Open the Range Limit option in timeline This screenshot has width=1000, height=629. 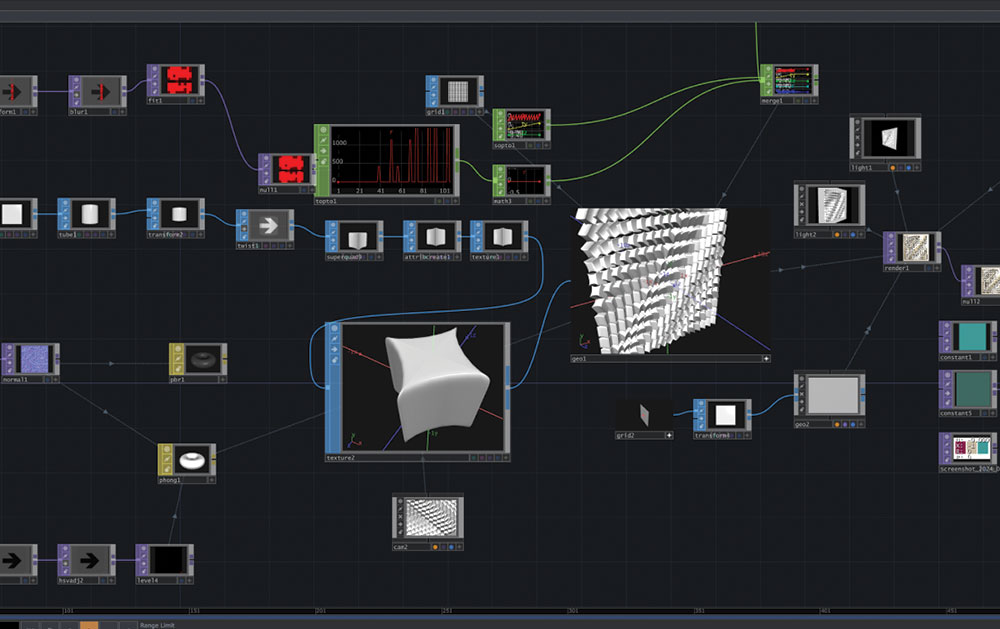point(158,623)
